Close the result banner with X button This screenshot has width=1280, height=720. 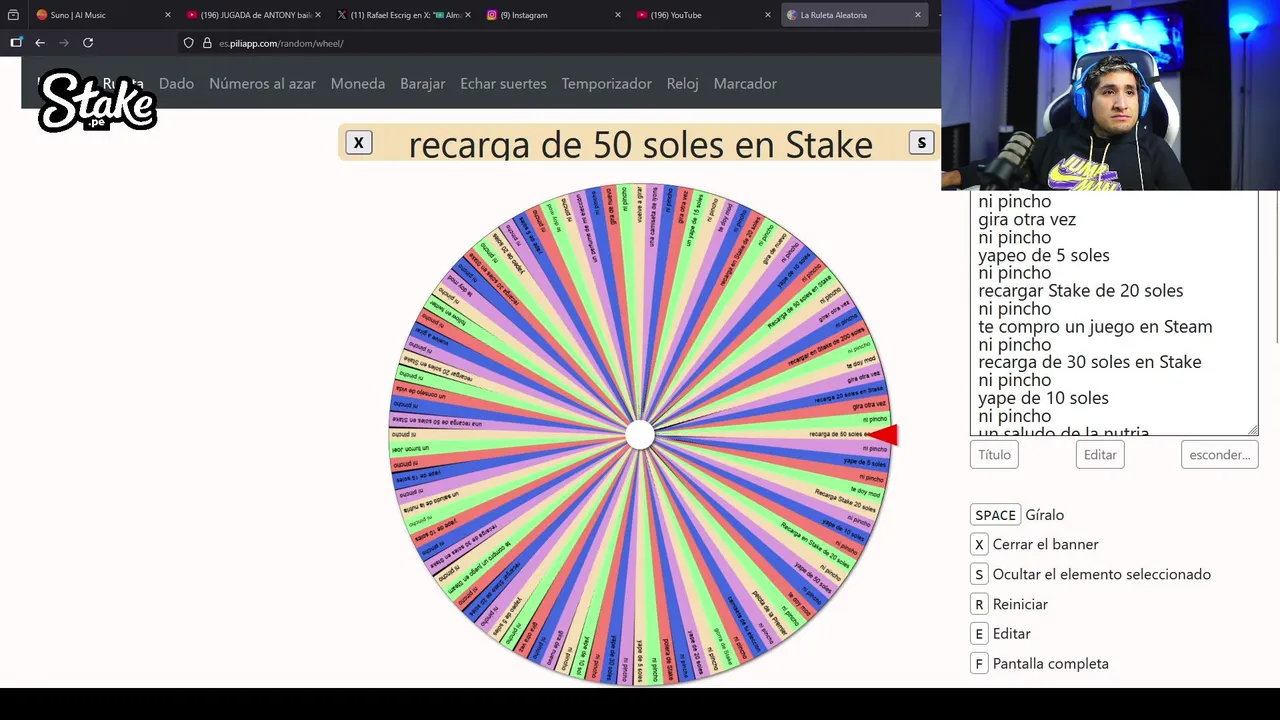click(x=359, y=143)
